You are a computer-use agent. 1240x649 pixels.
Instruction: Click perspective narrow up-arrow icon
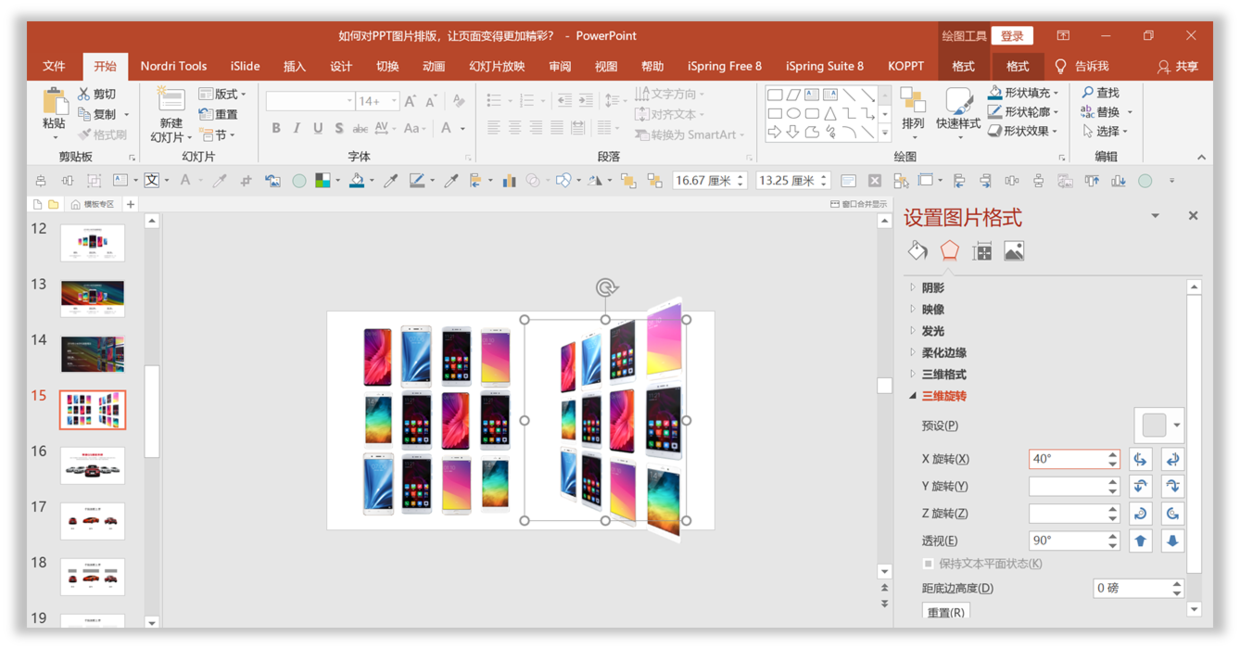(1140, 540)
